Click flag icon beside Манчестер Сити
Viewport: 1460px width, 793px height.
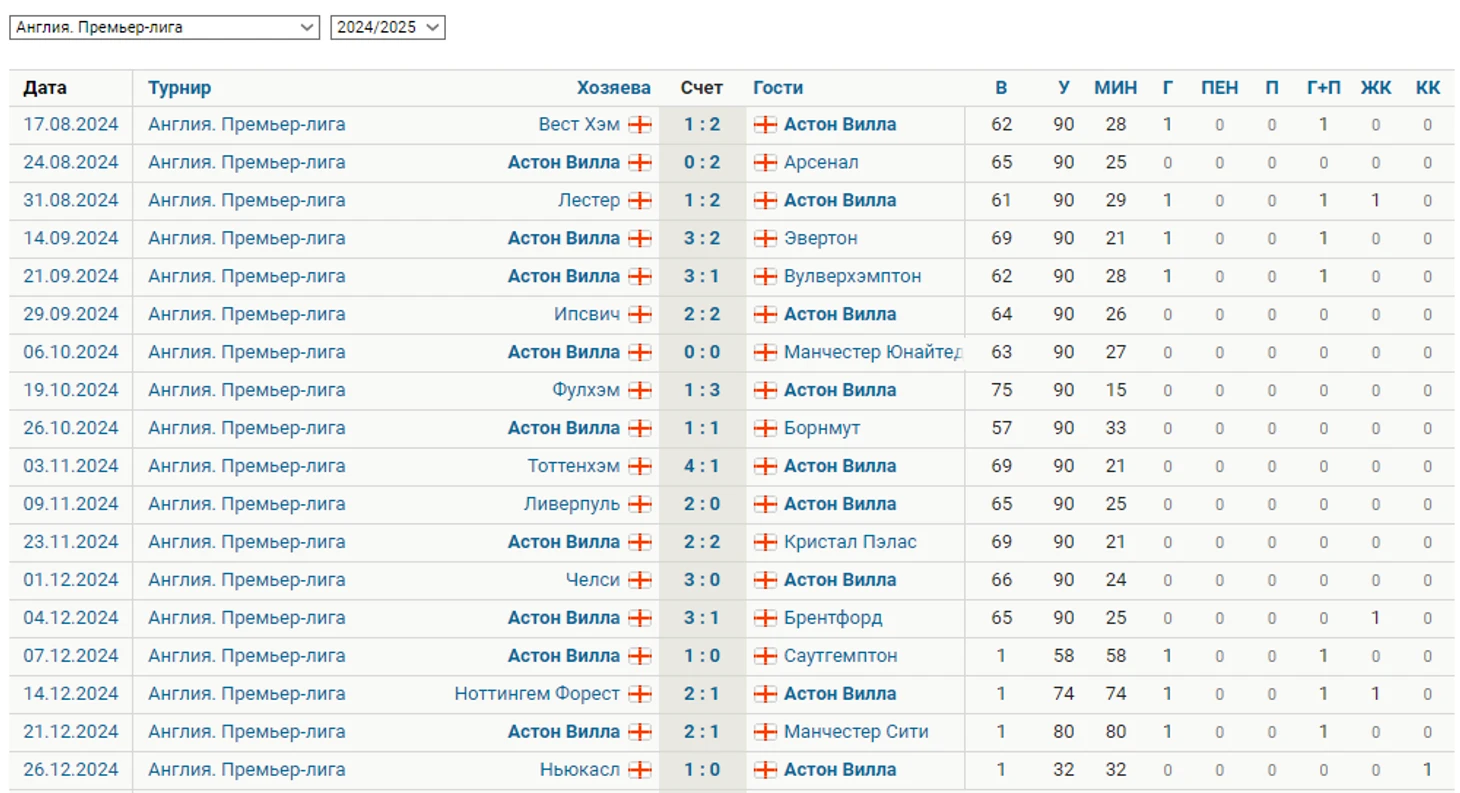[x=765, y=733]
